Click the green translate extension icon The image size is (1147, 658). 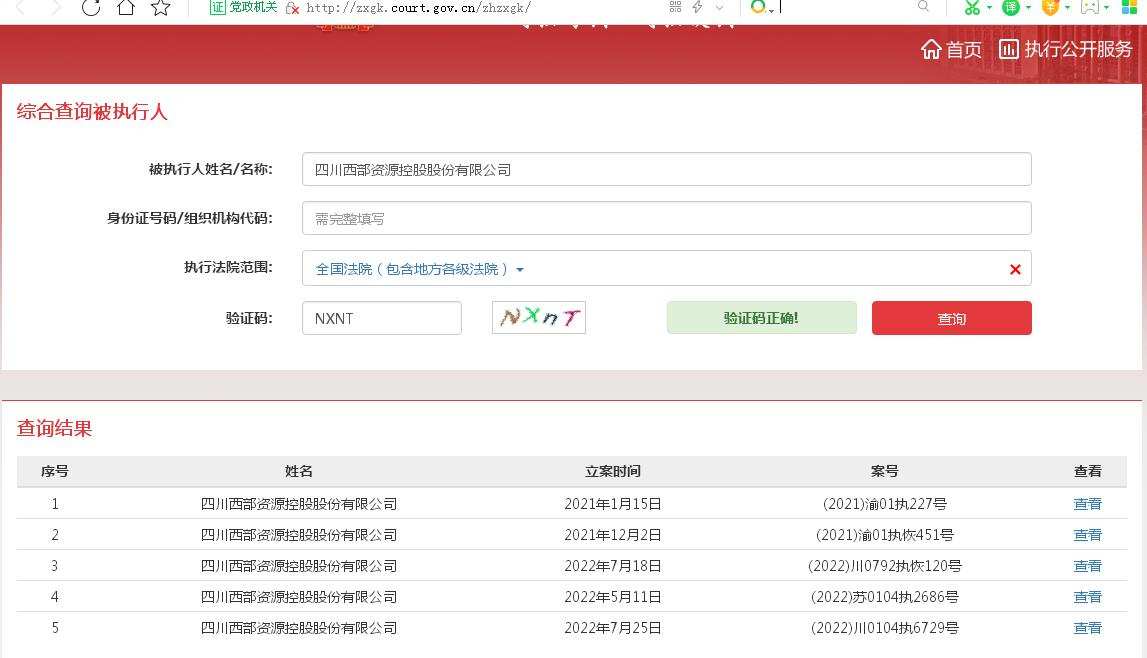tap(1010, 7)
